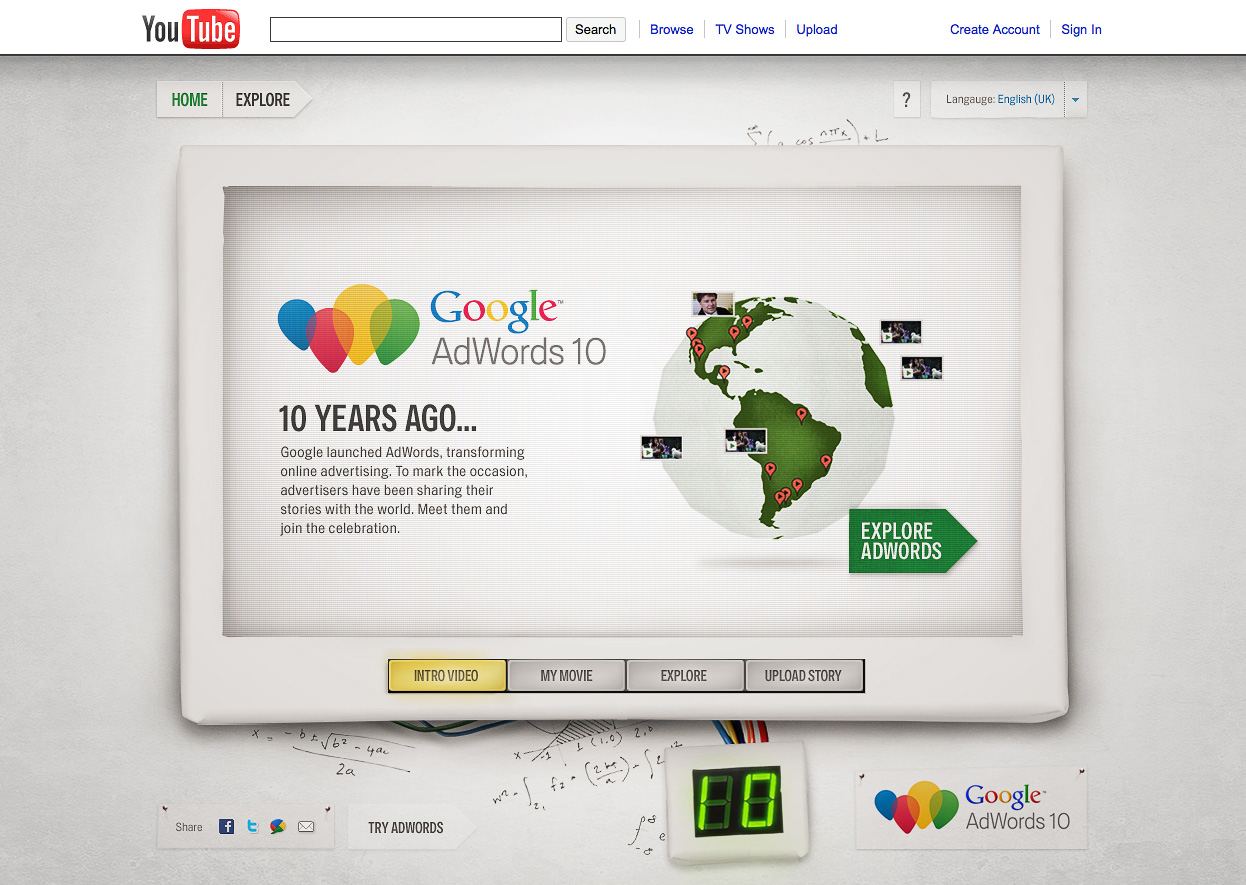This screenshot has width=1246, height=885.
Task: Select the EXPLORE button below the screen
Action: tap(684, 675)
